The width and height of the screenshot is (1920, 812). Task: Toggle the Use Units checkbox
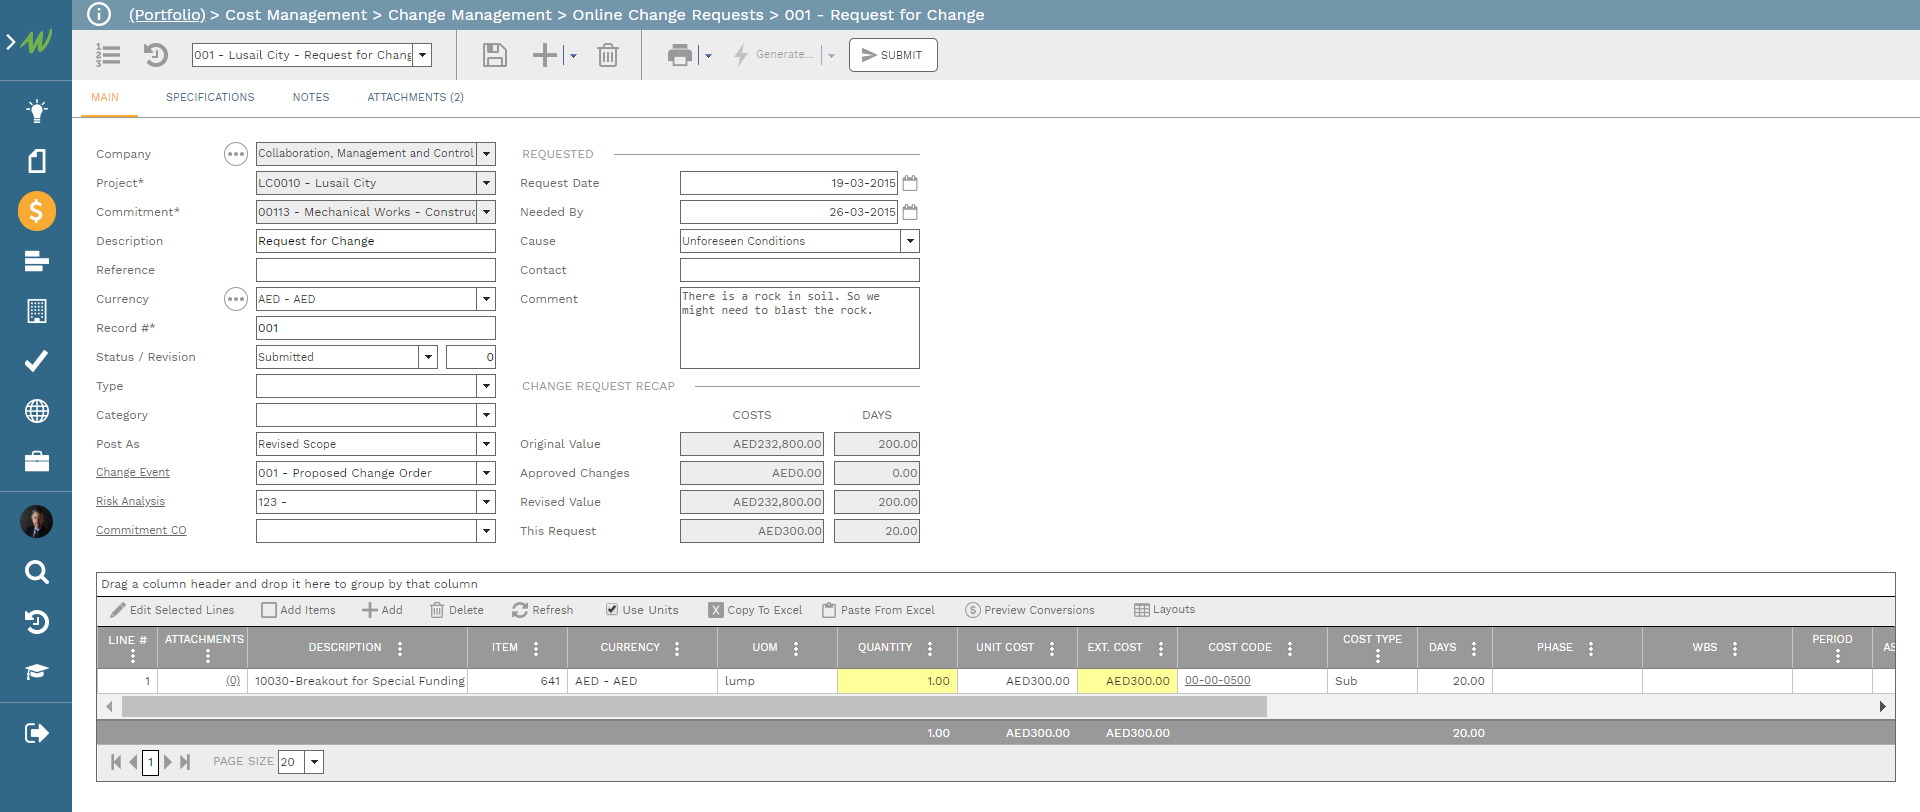point(612,610)
